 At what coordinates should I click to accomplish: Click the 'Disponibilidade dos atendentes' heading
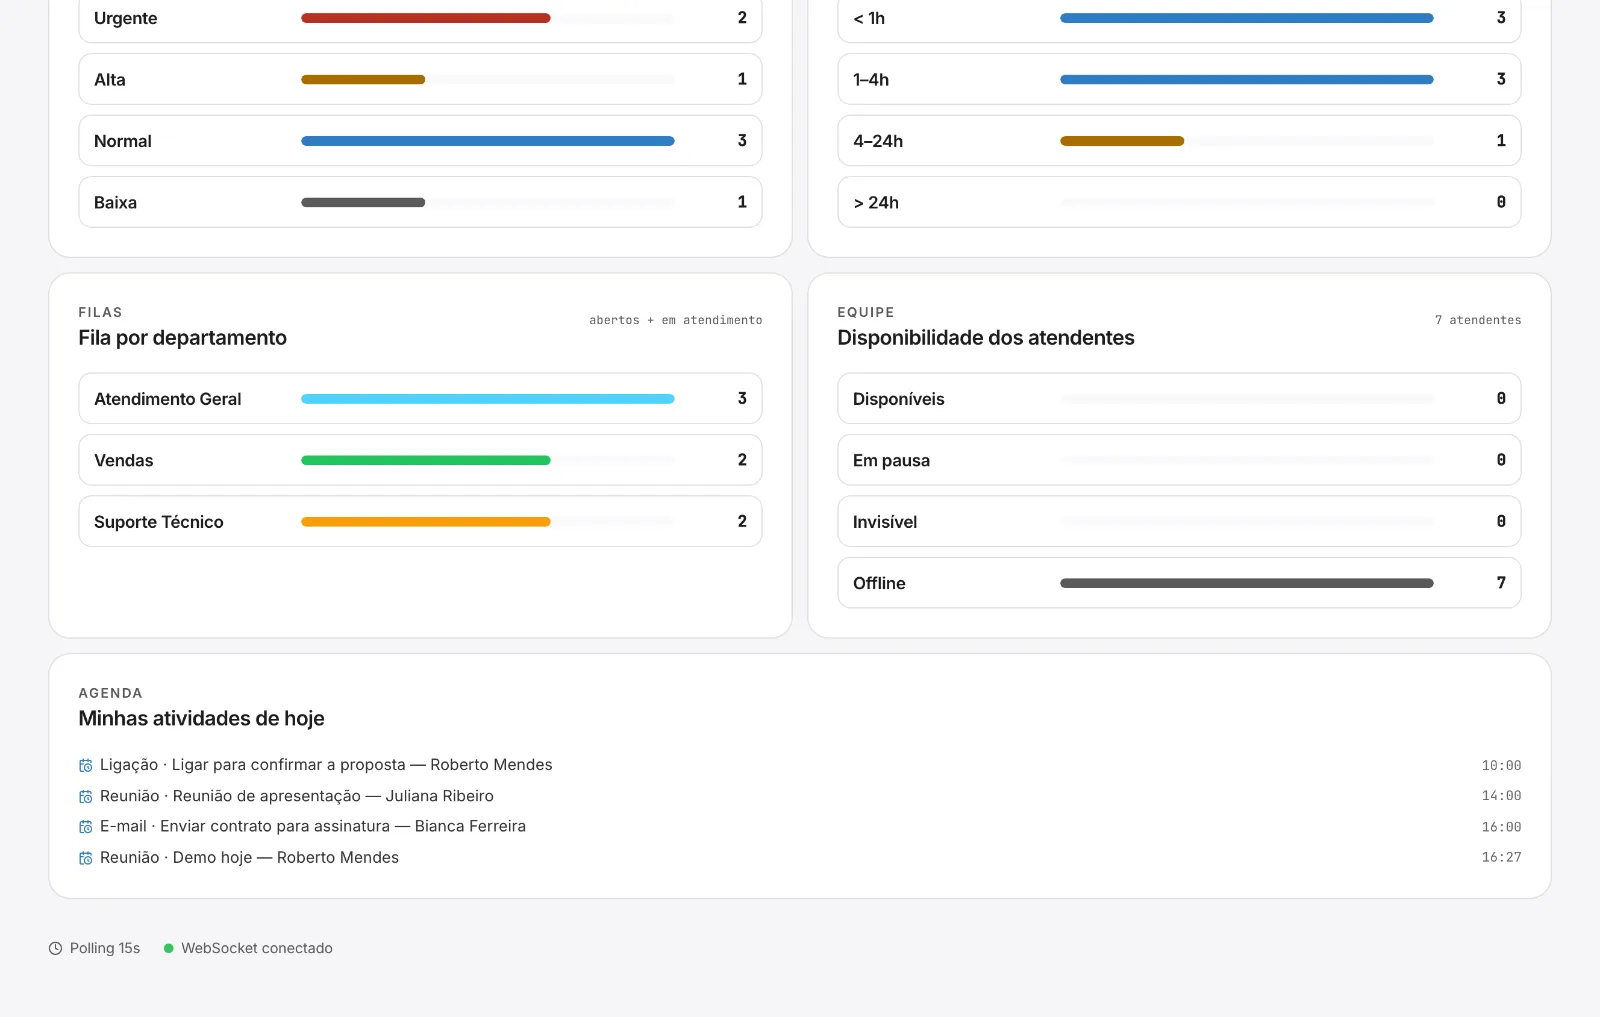(986, 338)
